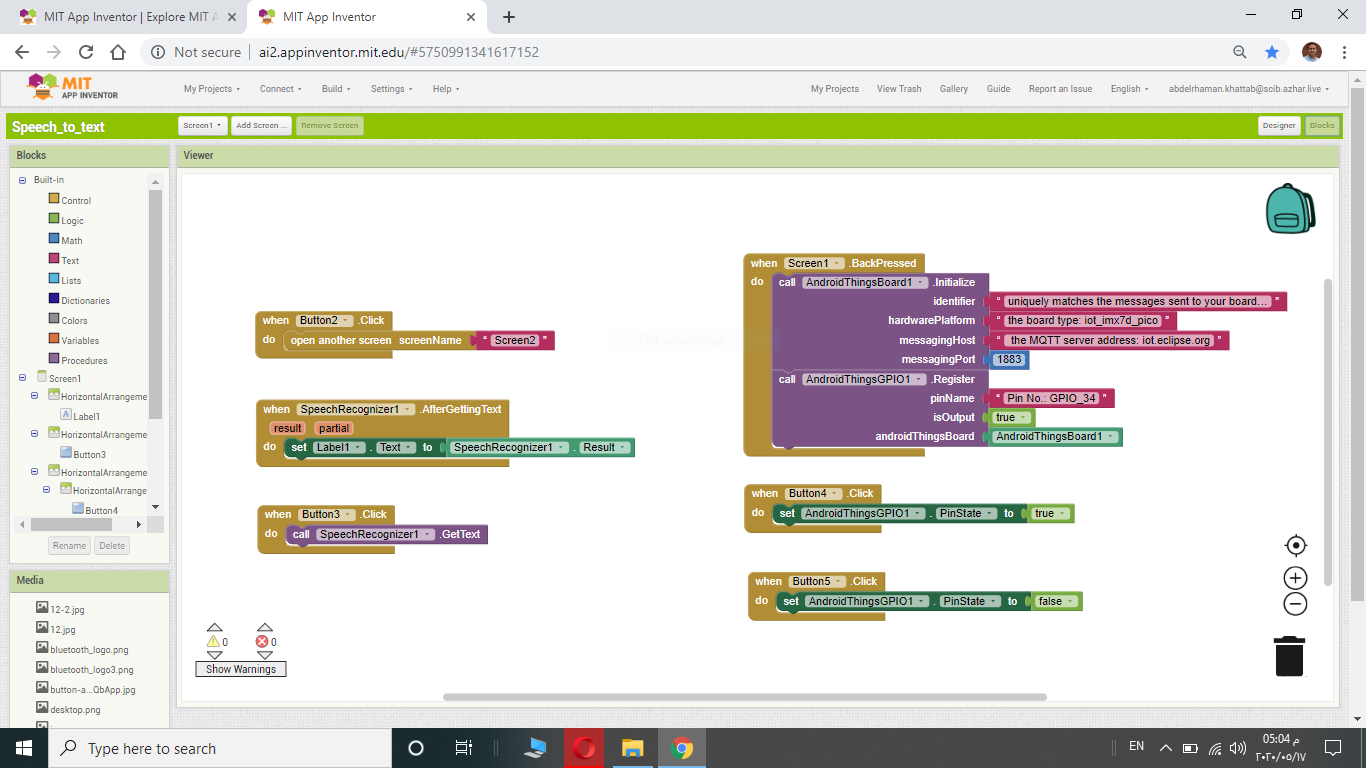Image resolution: width=1366 pixels, height=768 pixels.
Task: Reload the App Inventor page
Action: (86, 52)
